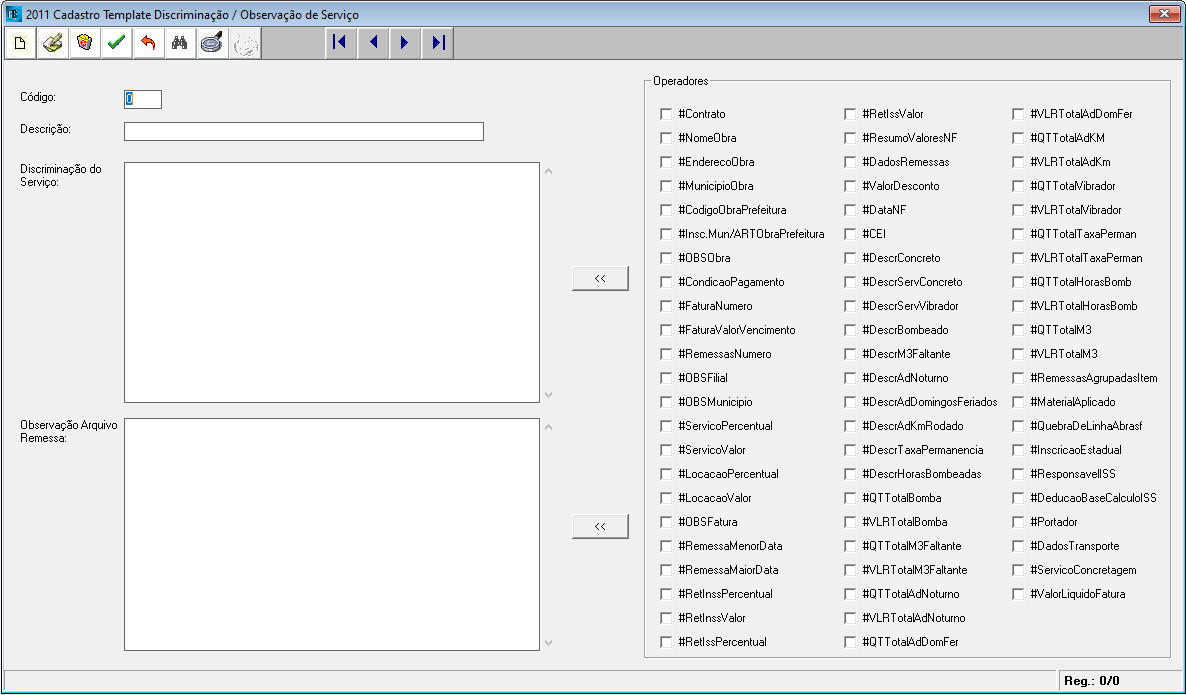Enable the #Contrato checkbox
Viewport: 1186px width, 695px height.
pos(666,115)
